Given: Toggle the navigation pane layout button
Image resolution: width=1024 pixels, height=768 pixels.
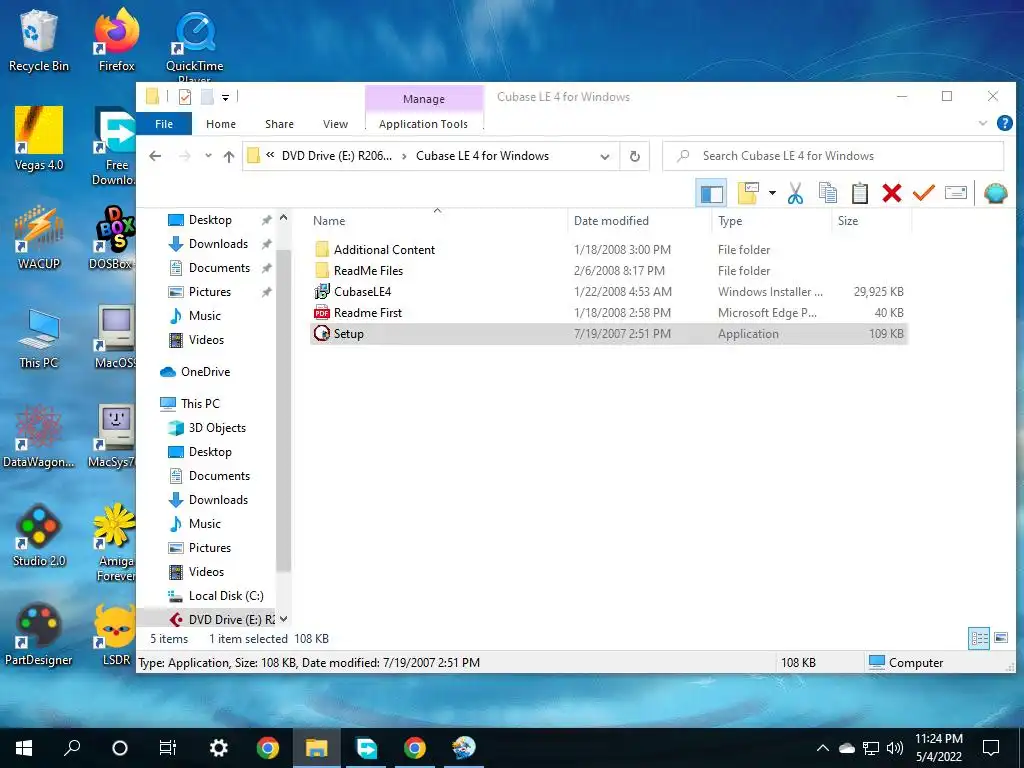Looking at the screenshot, I should (711, 193).
